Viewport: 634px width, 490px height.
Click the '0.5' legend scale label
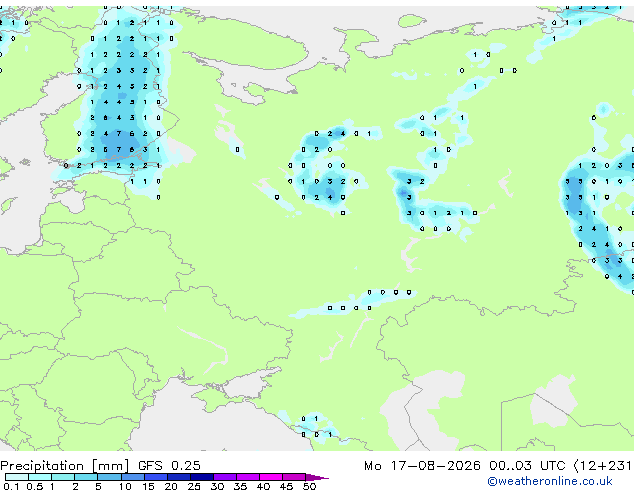pos(34,486)
